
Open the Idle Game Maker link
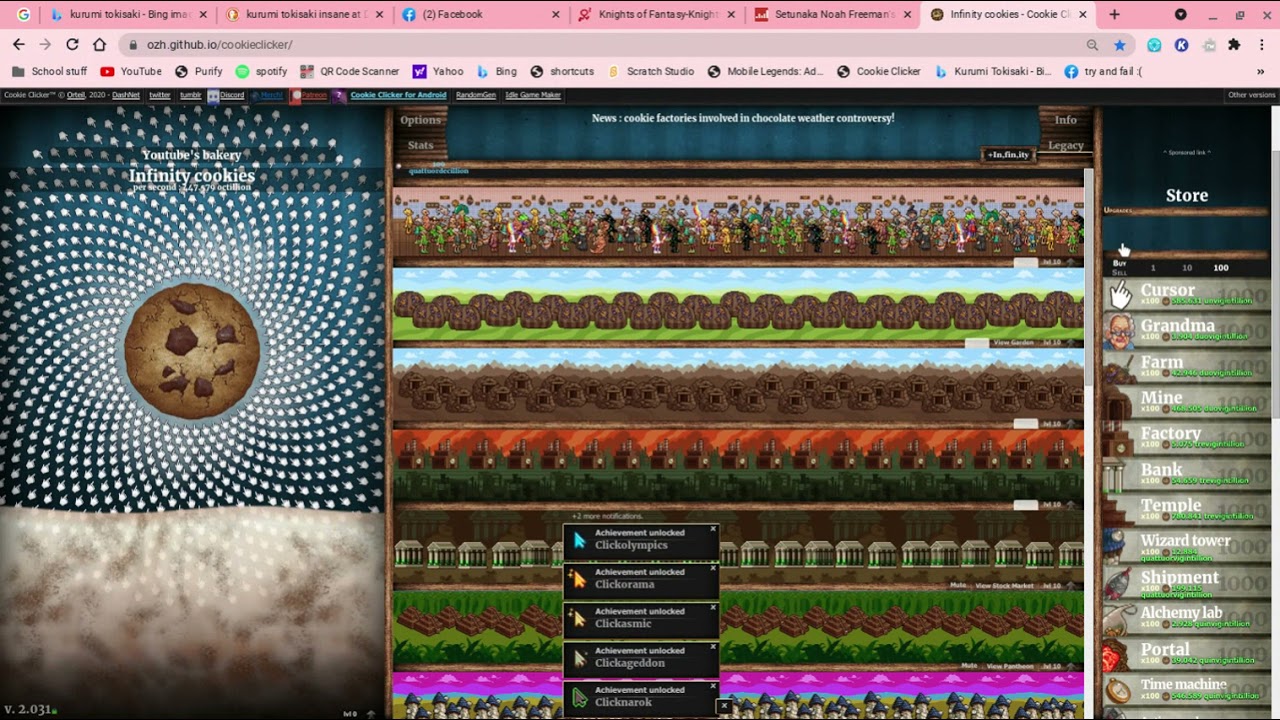533,95
